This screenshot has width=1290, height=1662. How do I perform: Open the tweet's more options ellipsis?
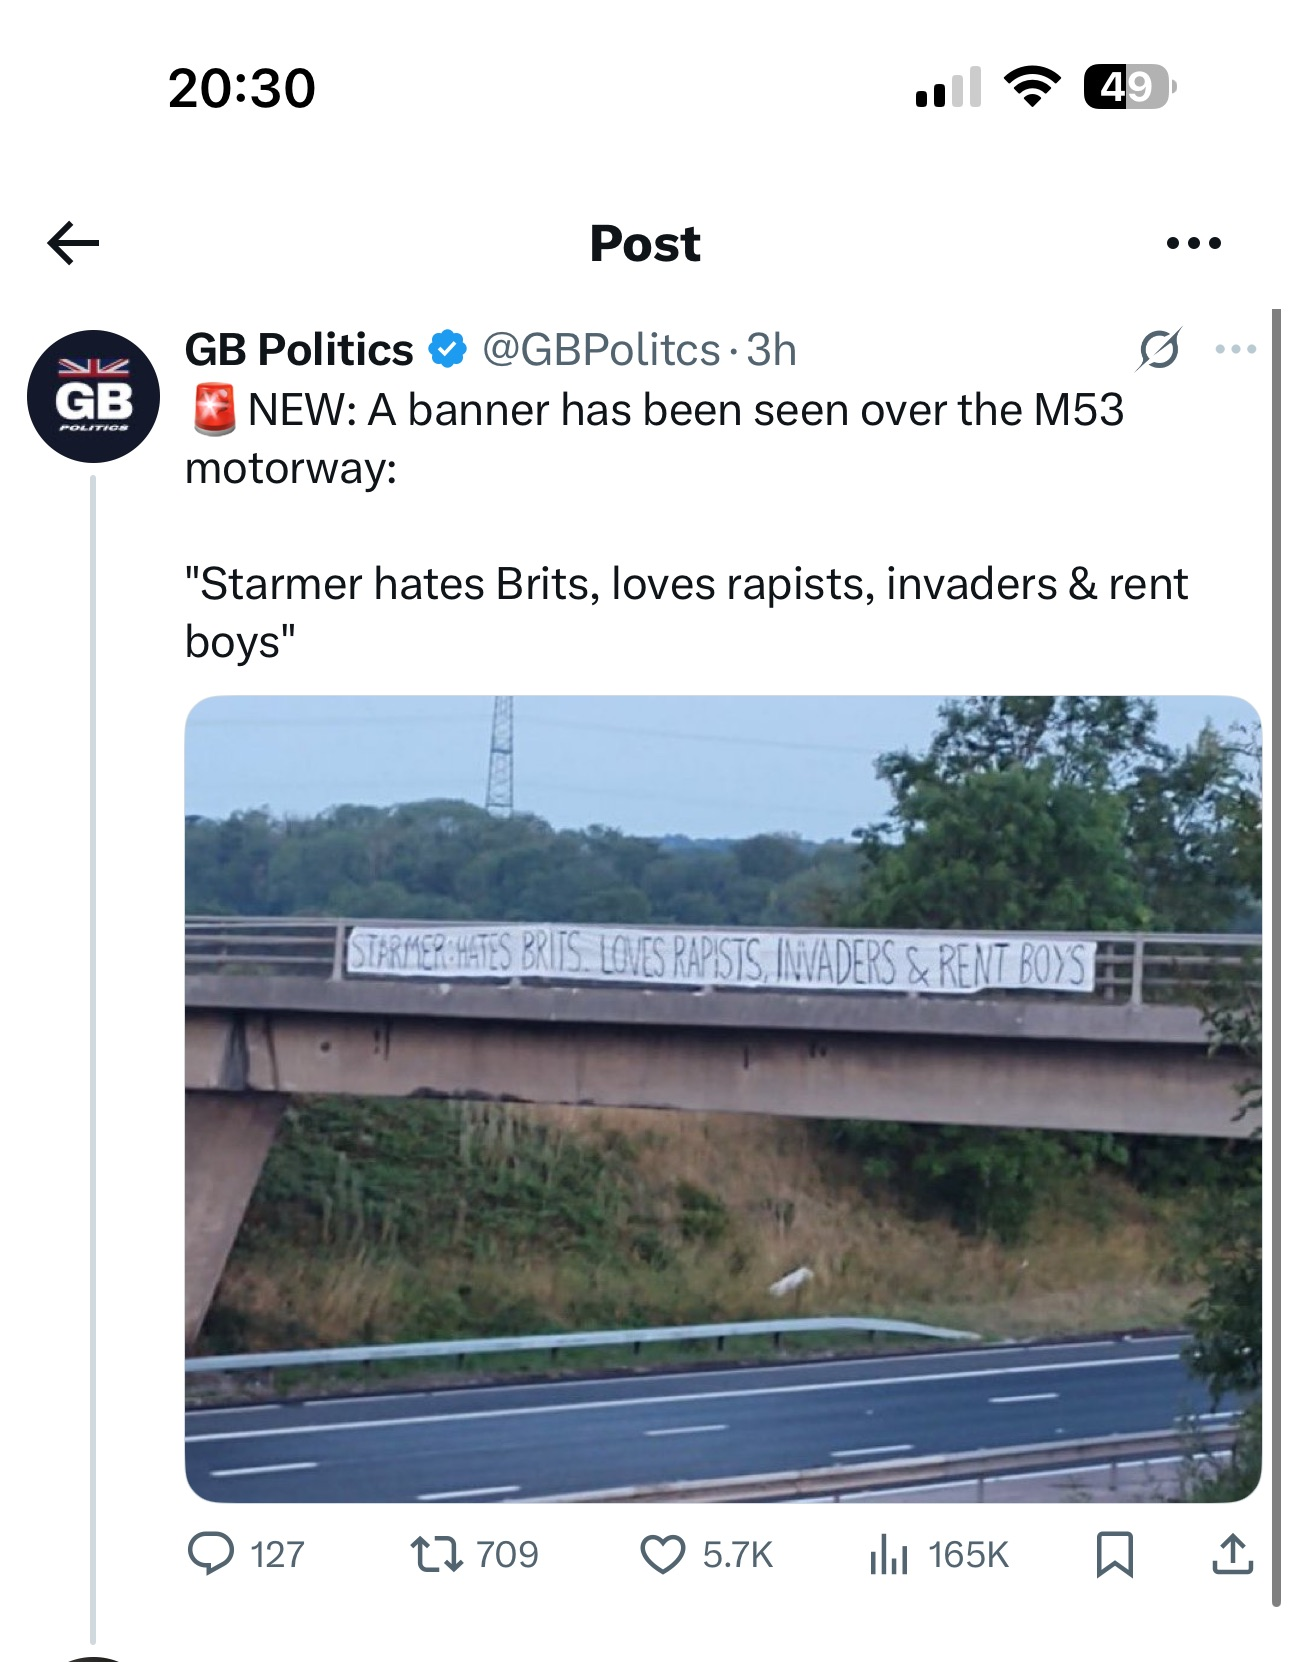point(1236,349)
